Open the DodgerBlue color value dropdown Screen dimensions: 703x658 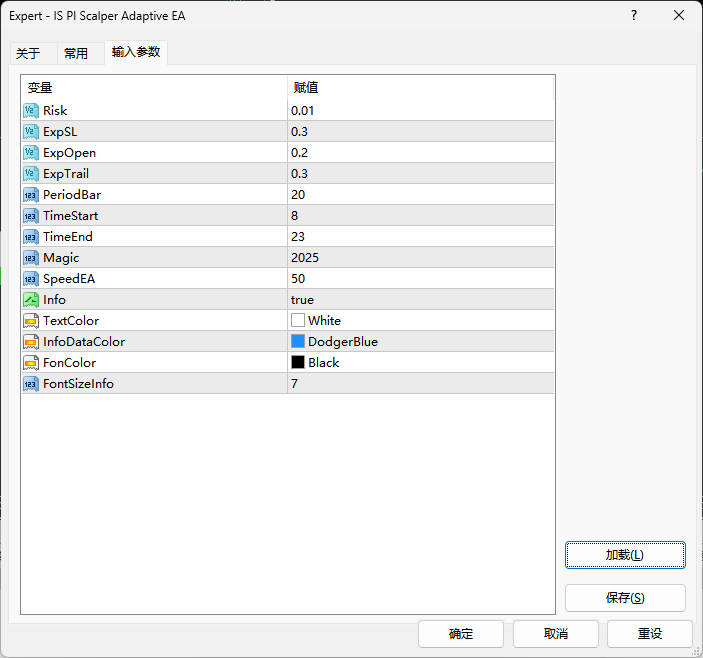420,341
